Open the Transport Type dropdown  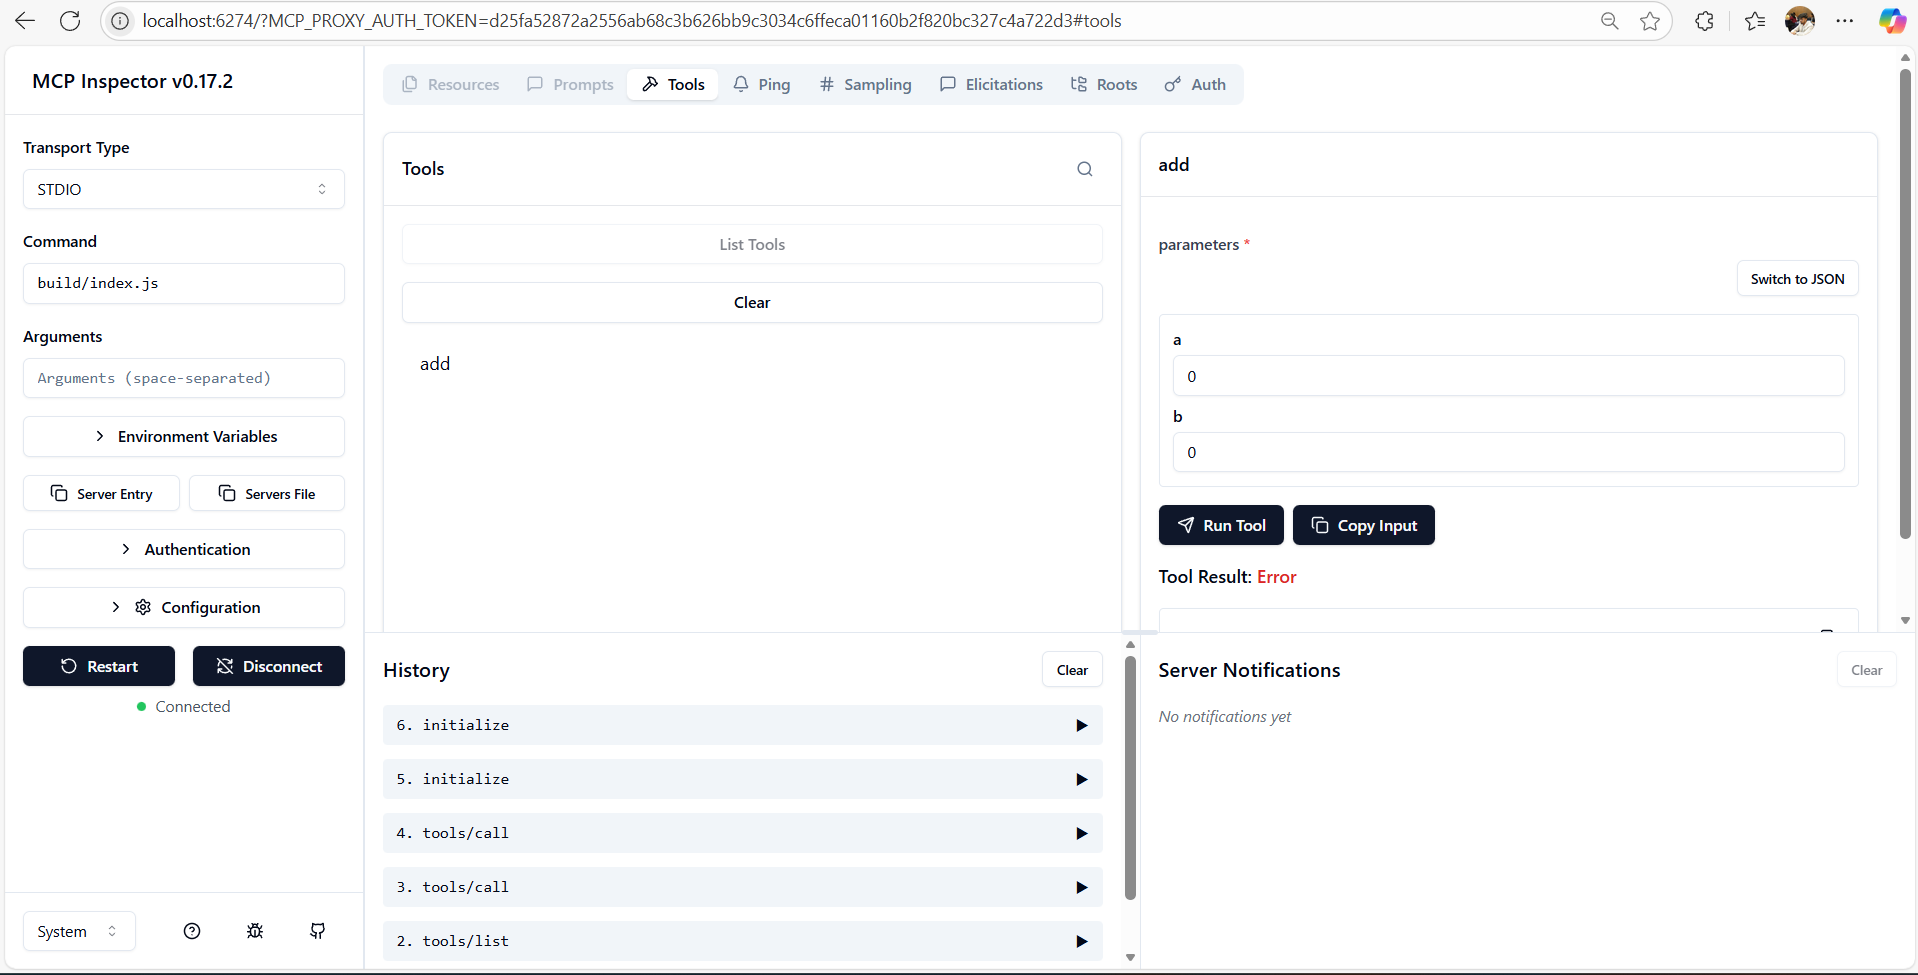pos(183,189)
